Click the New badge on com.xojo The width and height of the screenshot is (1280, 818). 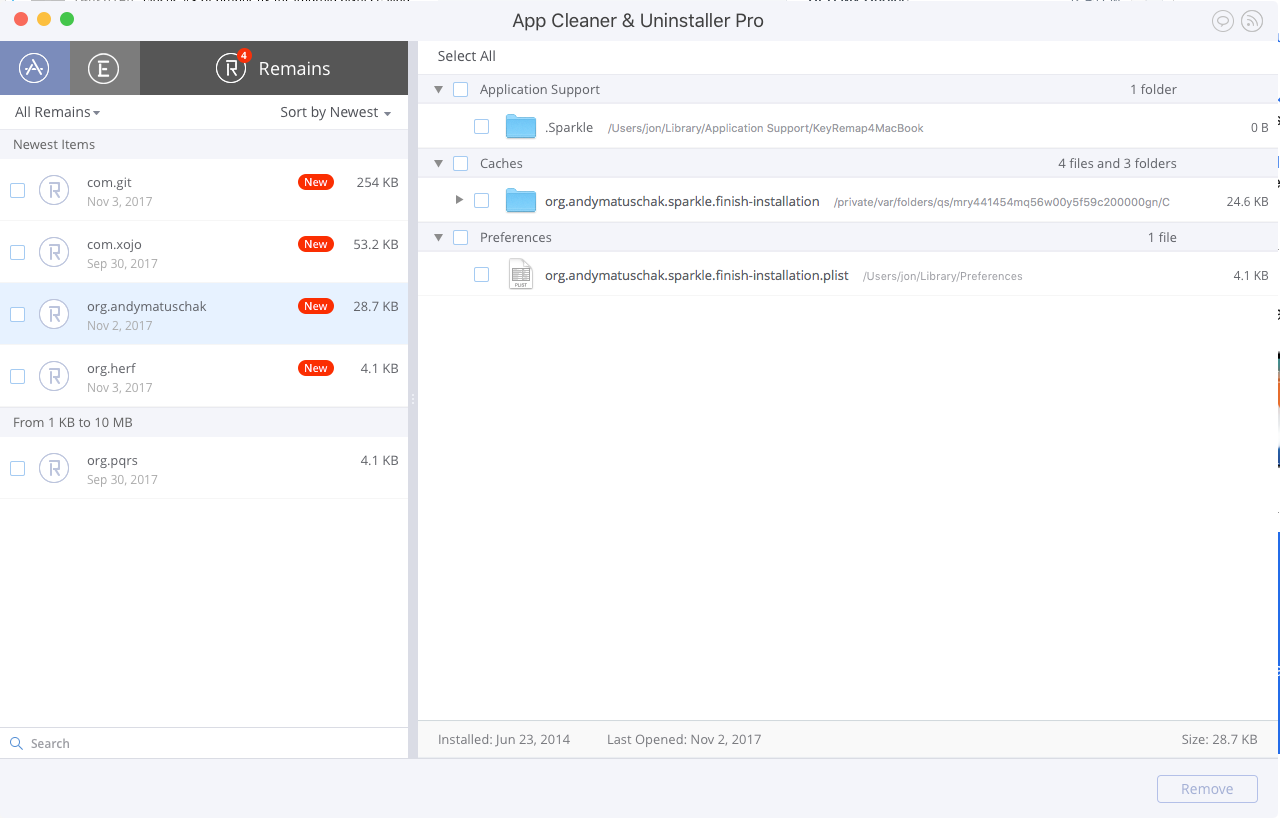tap(316, 244)
